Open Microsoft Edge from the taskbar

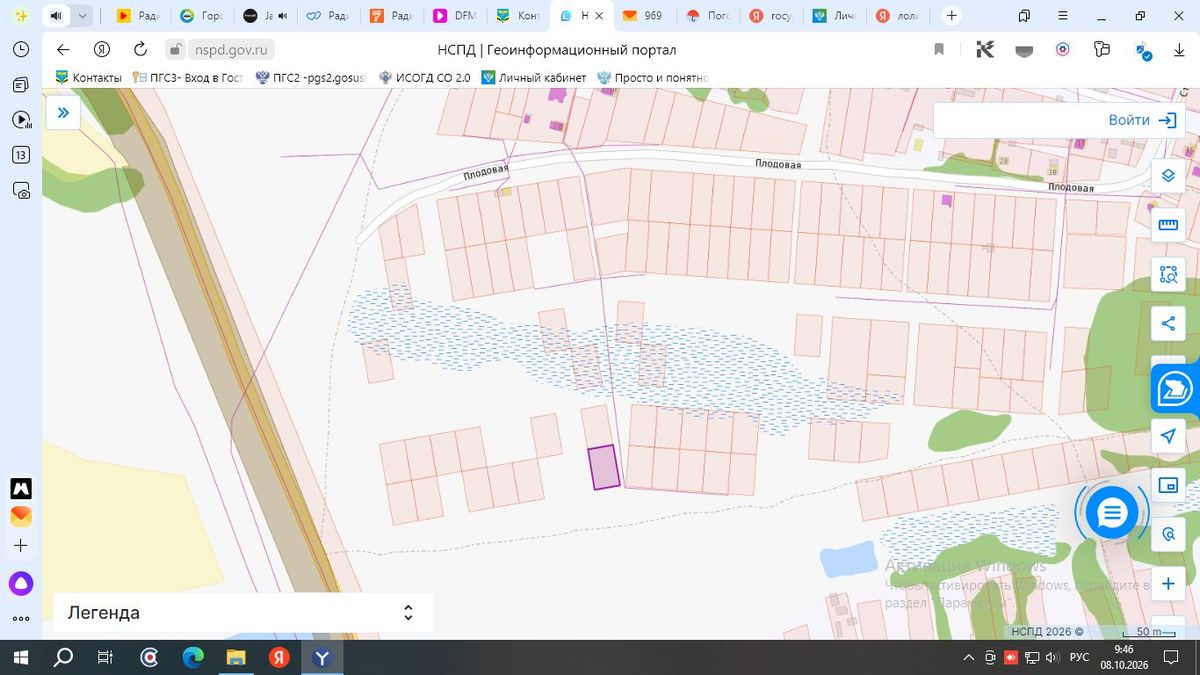193,657
